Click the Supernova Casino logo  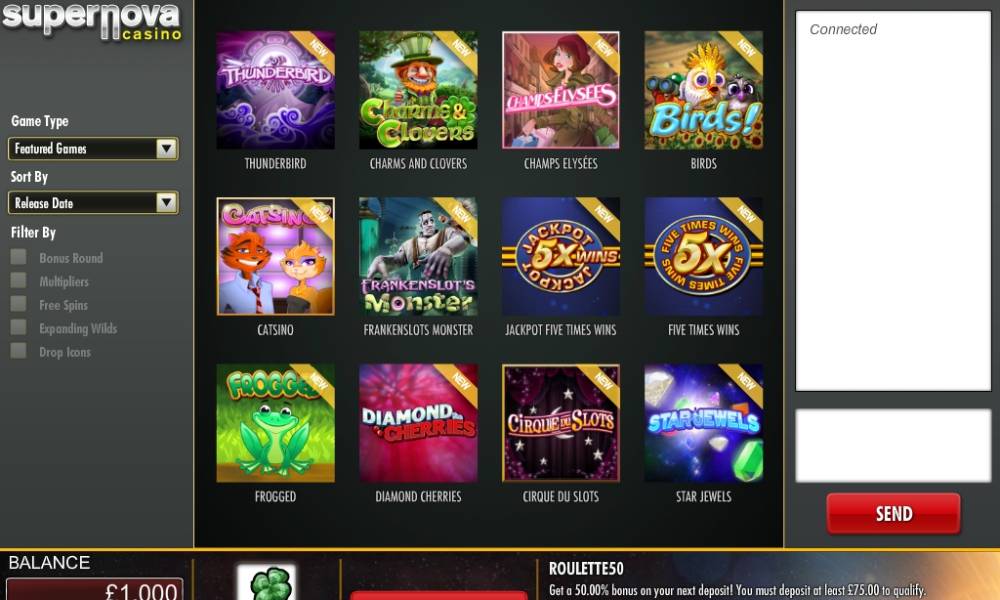coord(92,21)
